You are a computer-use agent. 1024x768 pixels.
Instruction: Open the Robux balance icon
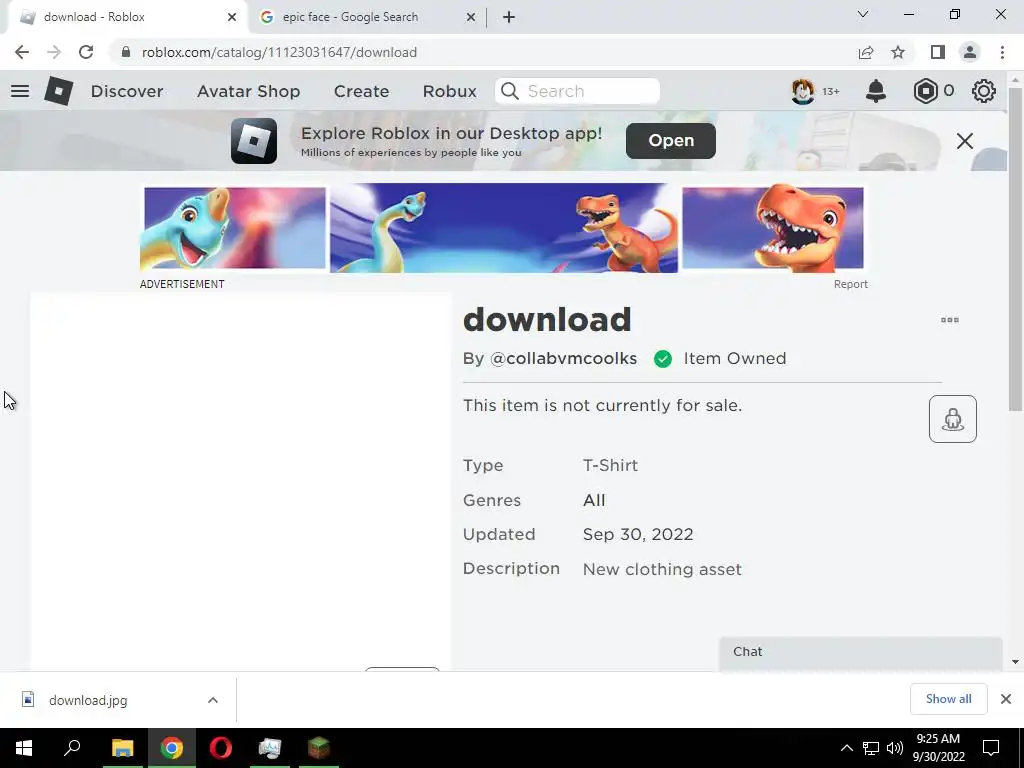click(x=925, y=91)
